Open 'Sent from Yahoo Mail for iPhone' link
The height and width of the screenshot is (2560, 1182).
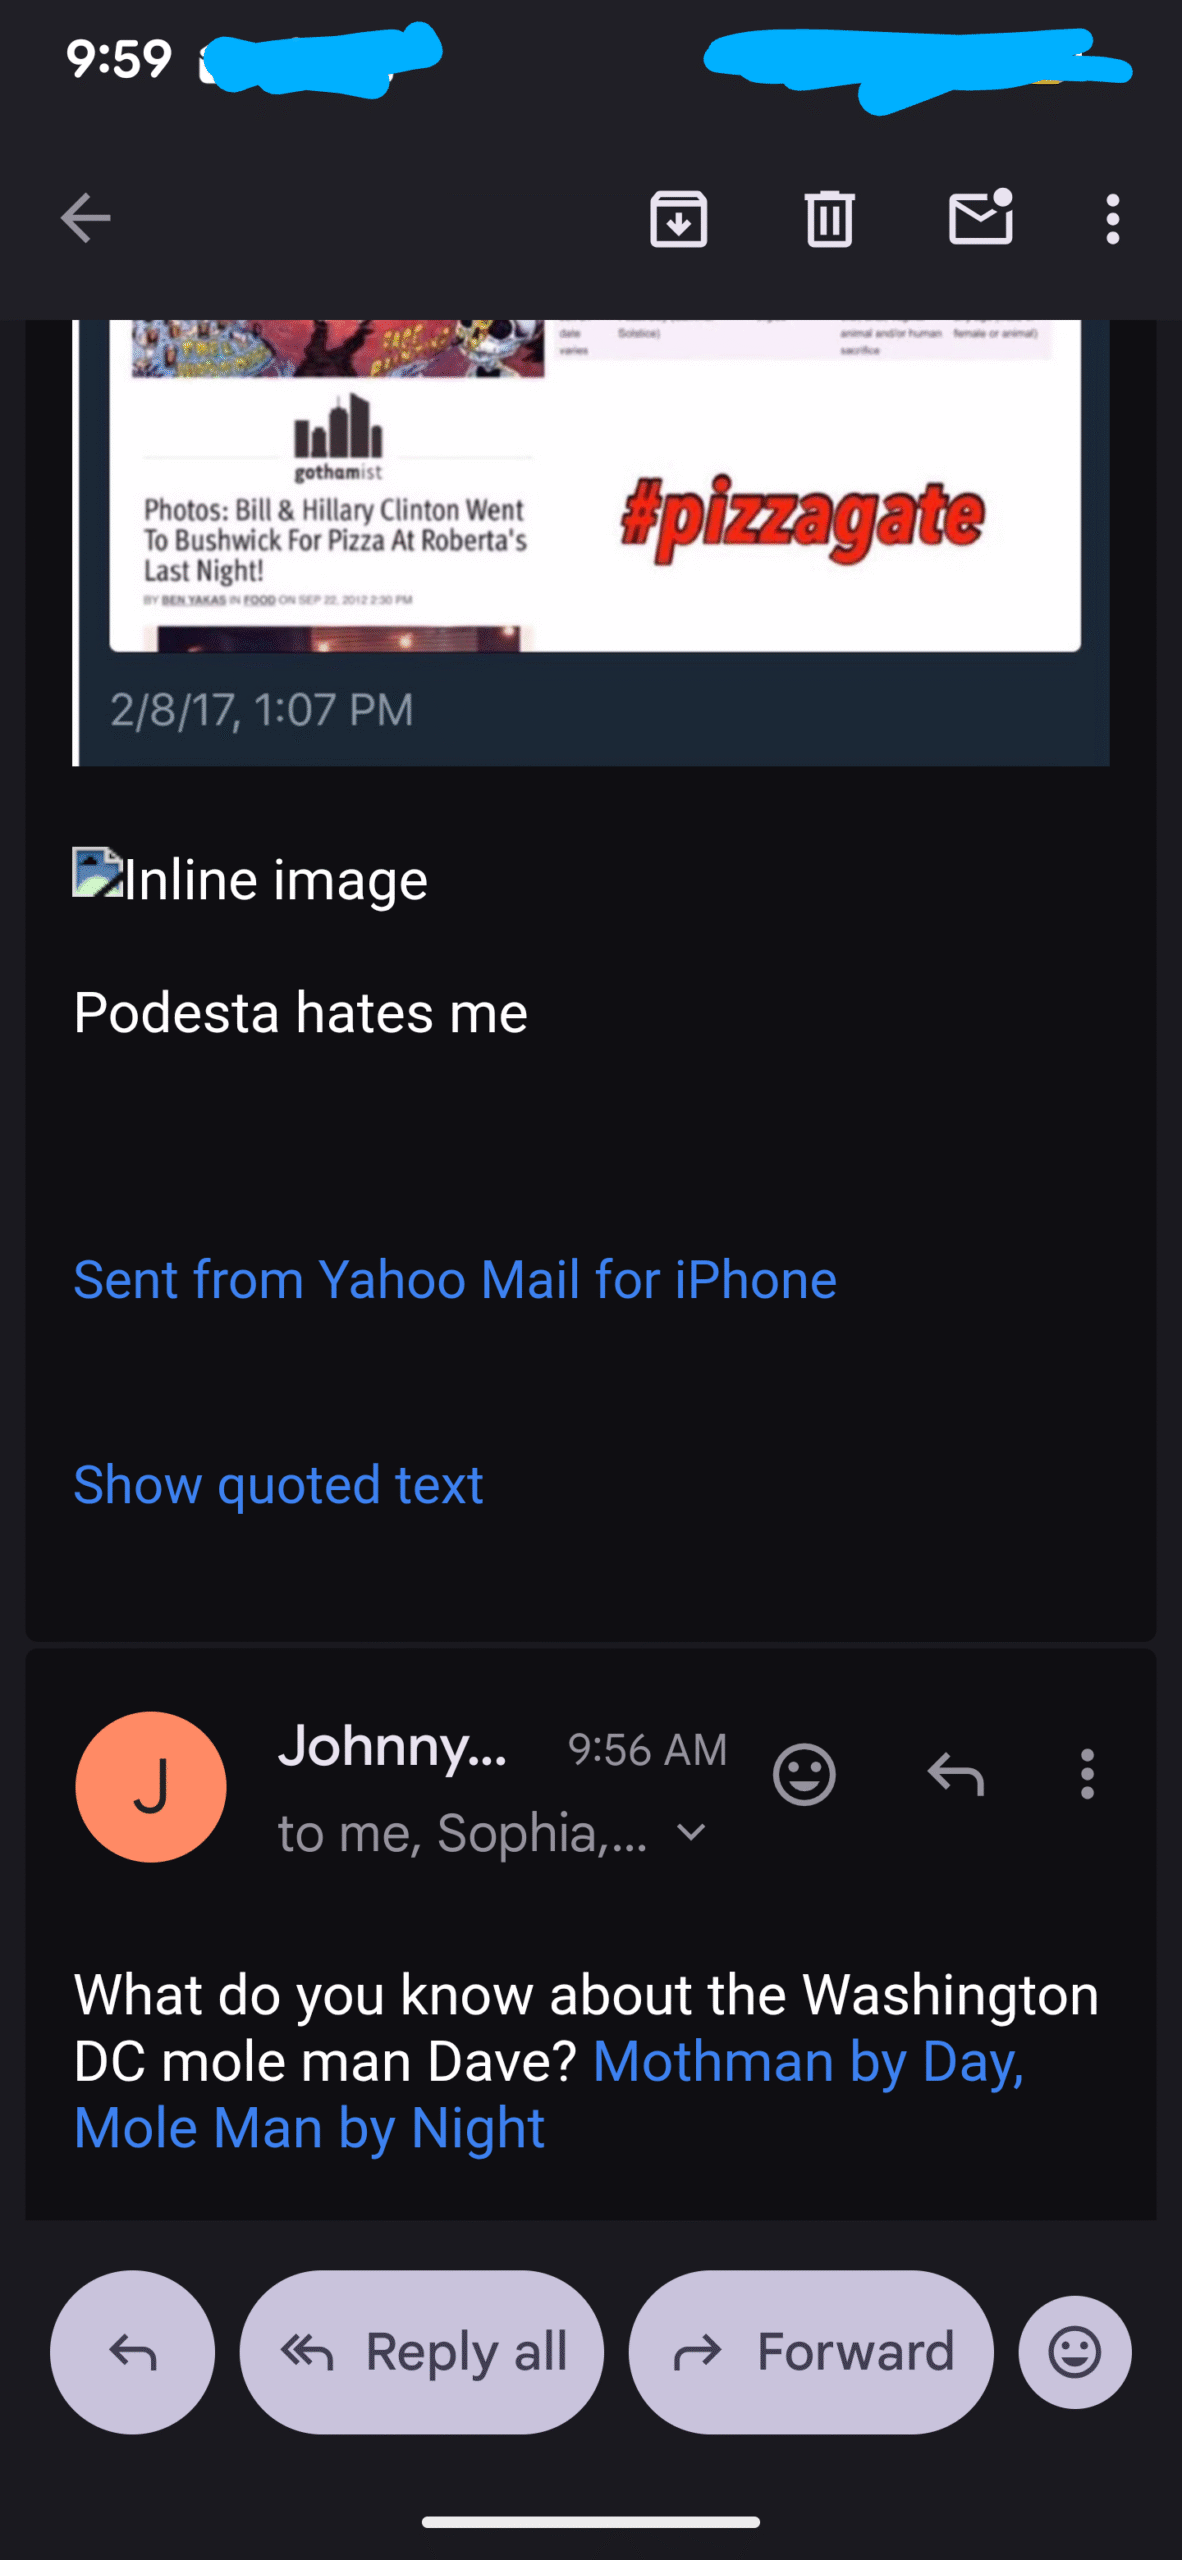click(455, 1280)
